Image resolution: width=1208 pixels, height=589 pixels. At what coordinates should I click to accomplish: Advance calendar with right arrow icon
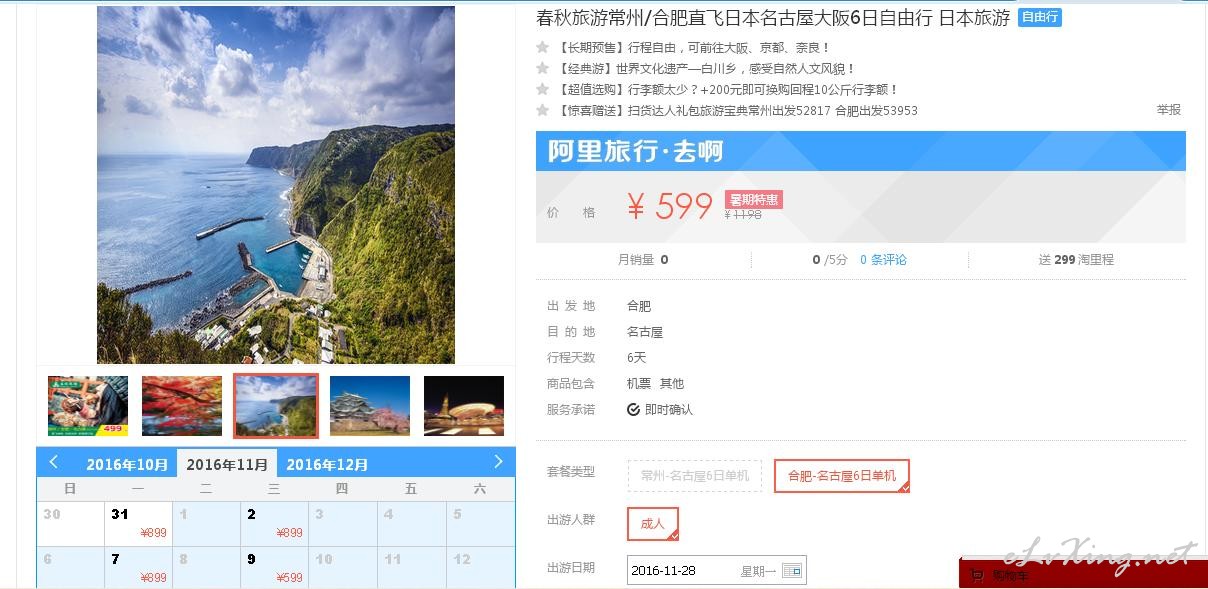[498, 462]
